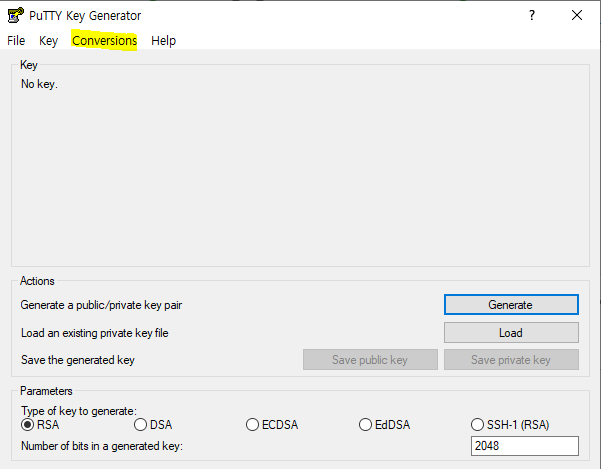Select the RSA key type
This screenshot has height=469, width=601.
pyautogui.click(x=40, y=425)
